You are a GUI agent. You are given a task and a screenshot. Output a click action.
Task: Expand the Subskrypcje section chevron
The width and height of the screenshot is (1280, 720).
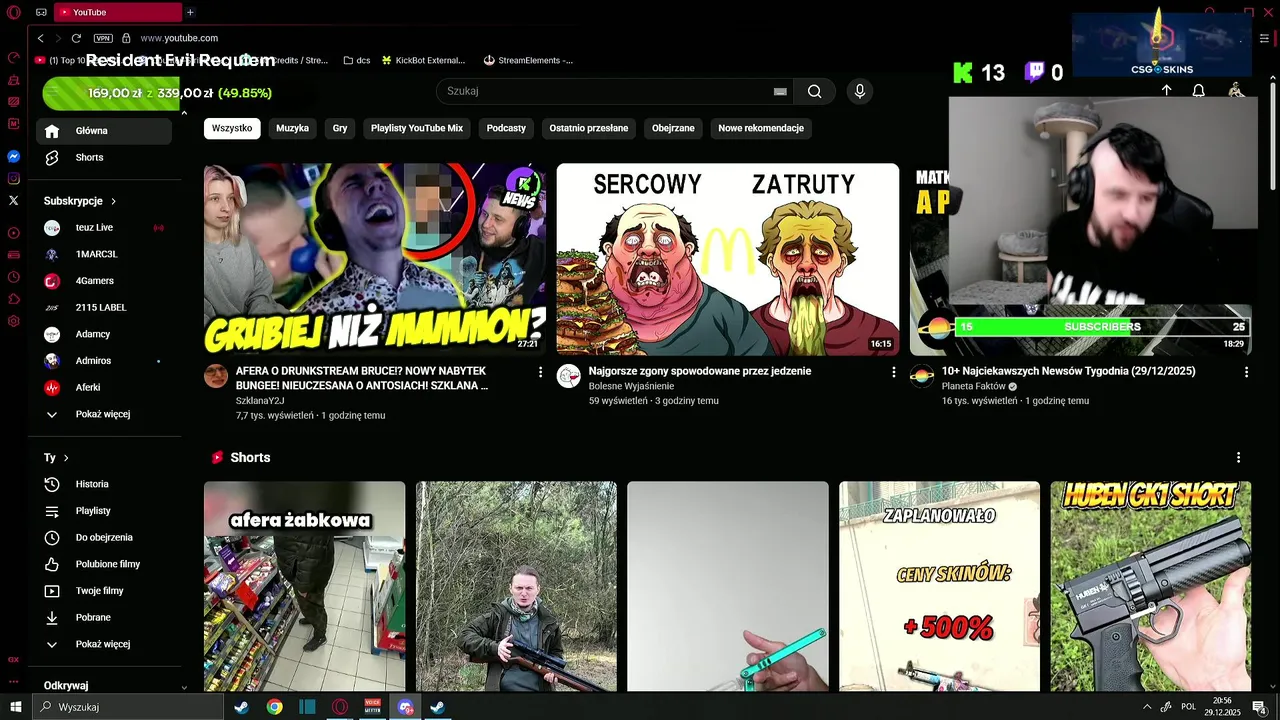pyautogui.click(x=113, y=201)
